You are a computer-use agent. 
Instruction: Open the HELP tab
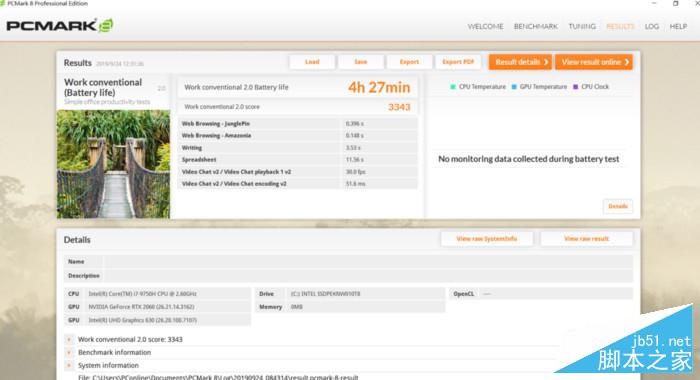[x=678, y=26]
